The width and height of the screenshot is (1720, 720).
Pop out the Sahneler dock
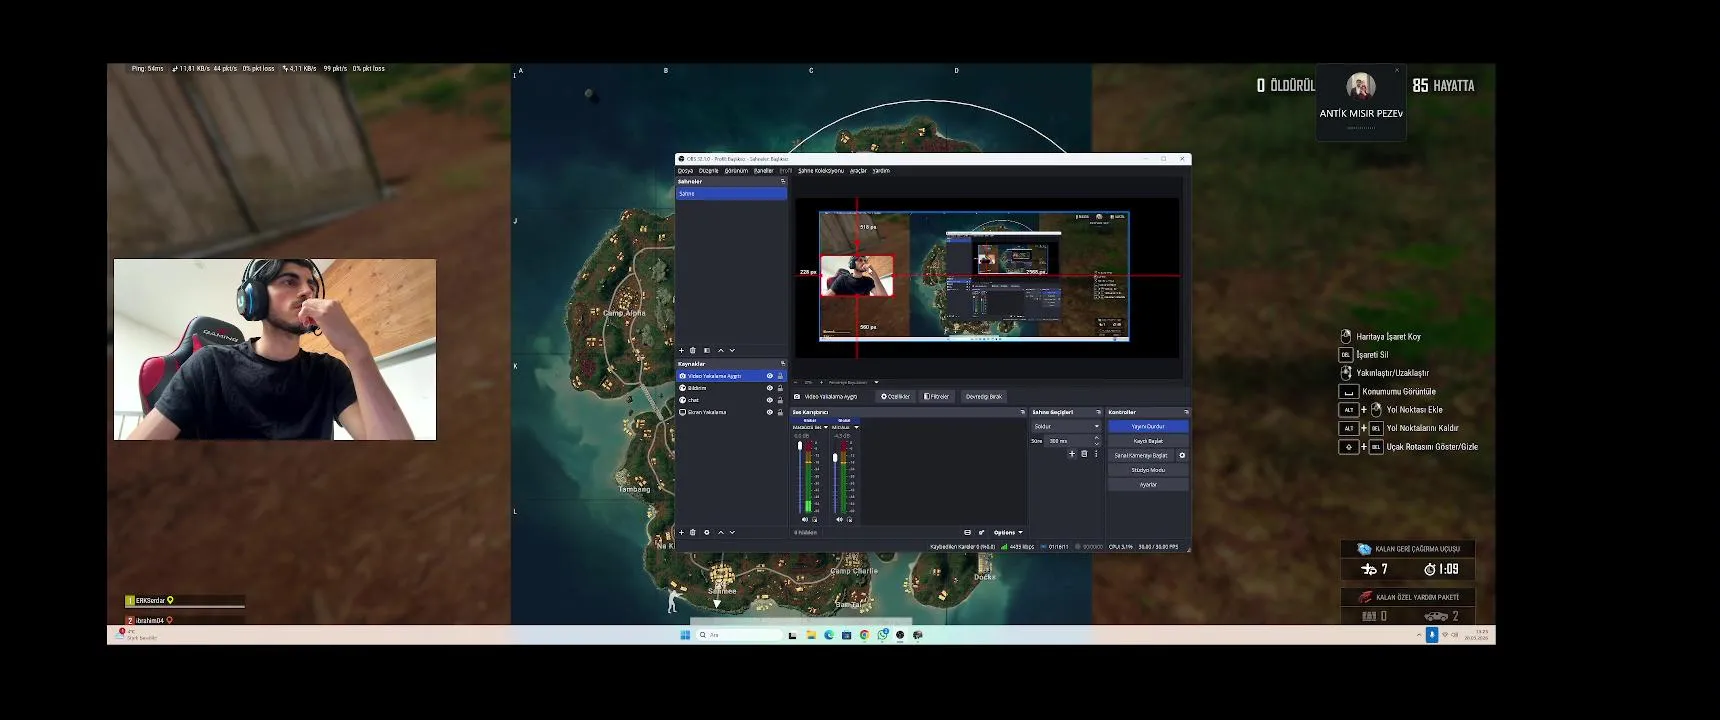tap(783, 181)
